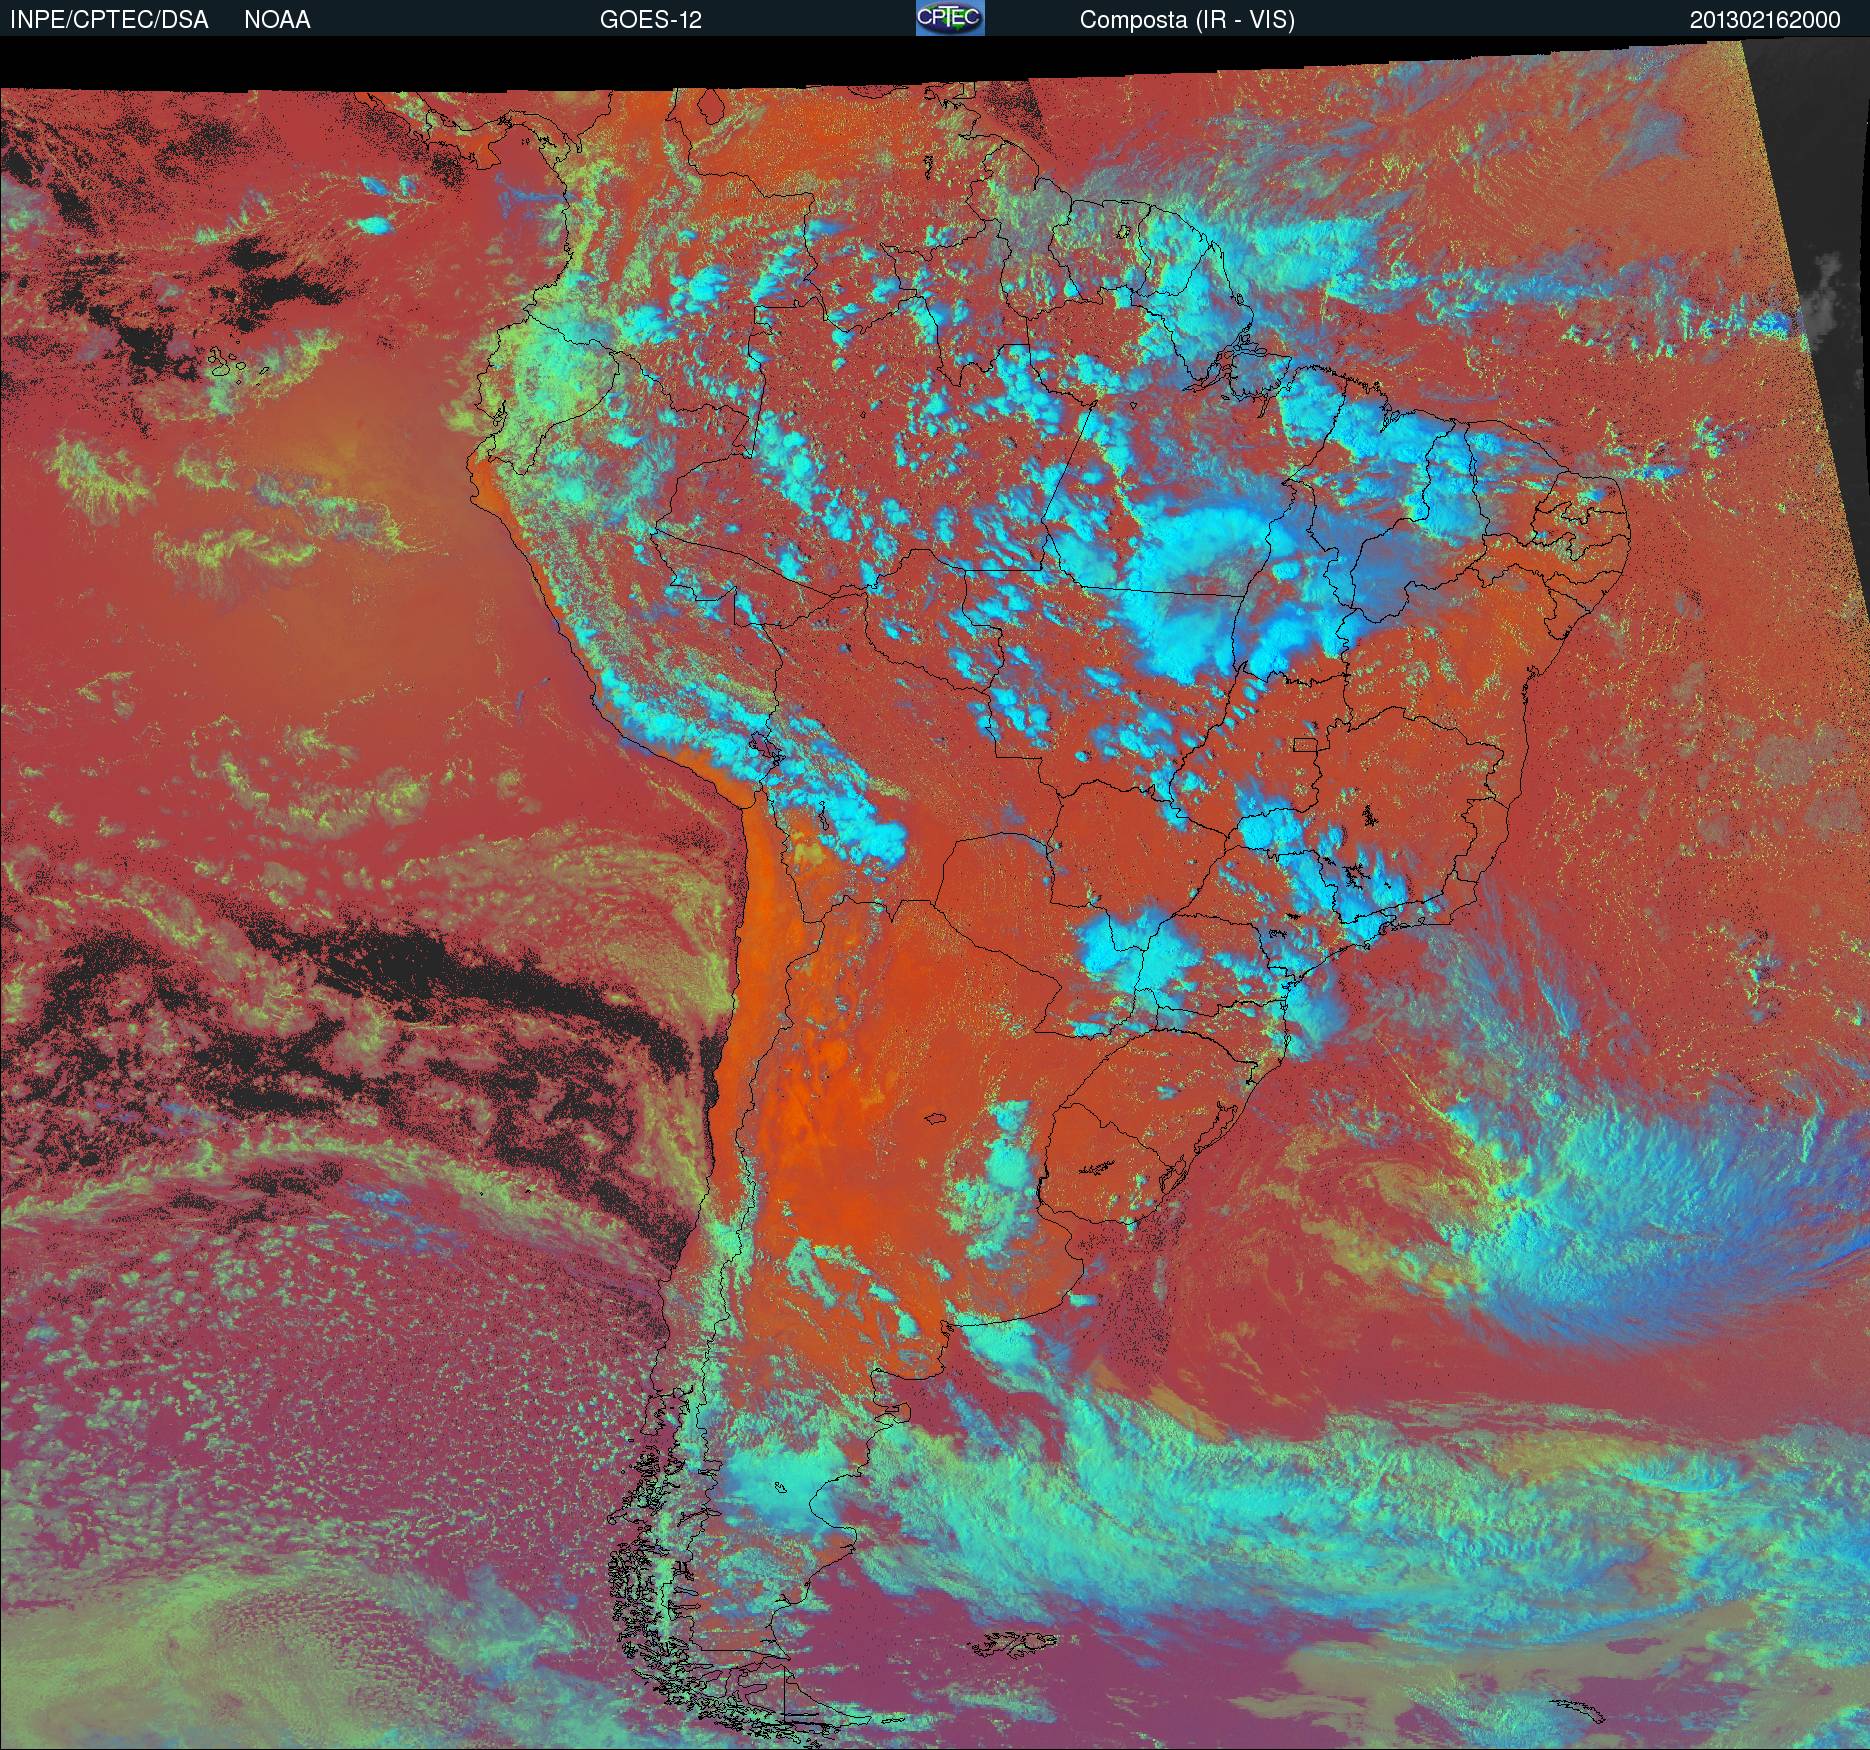Click the CPTEC logo in header
The height and width of the screenshot is (1750, 1870).
[949, 18]
